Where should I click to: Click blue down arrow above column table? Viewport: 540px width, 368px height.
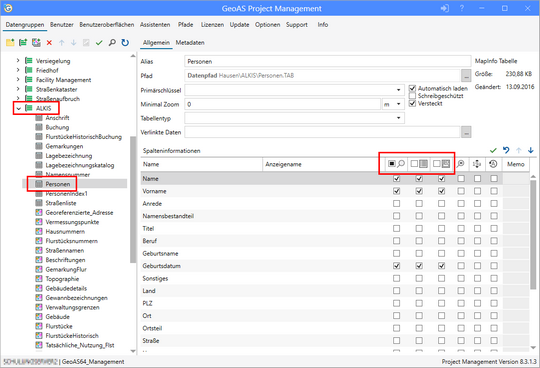(x=531, y=150)
